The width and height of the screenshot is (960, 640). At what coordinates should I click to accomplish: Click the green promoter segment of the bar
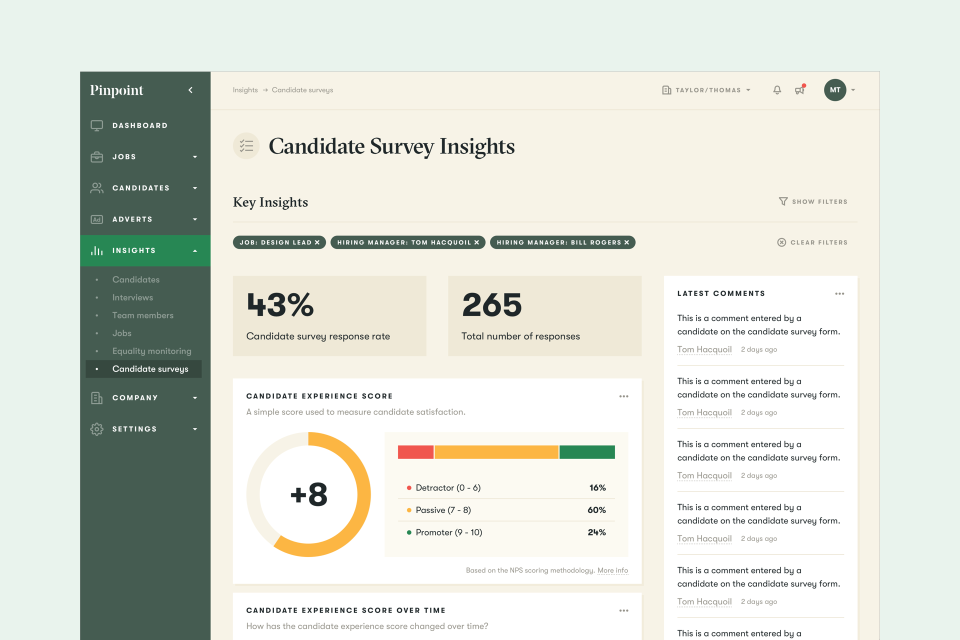tap(587, 452)
